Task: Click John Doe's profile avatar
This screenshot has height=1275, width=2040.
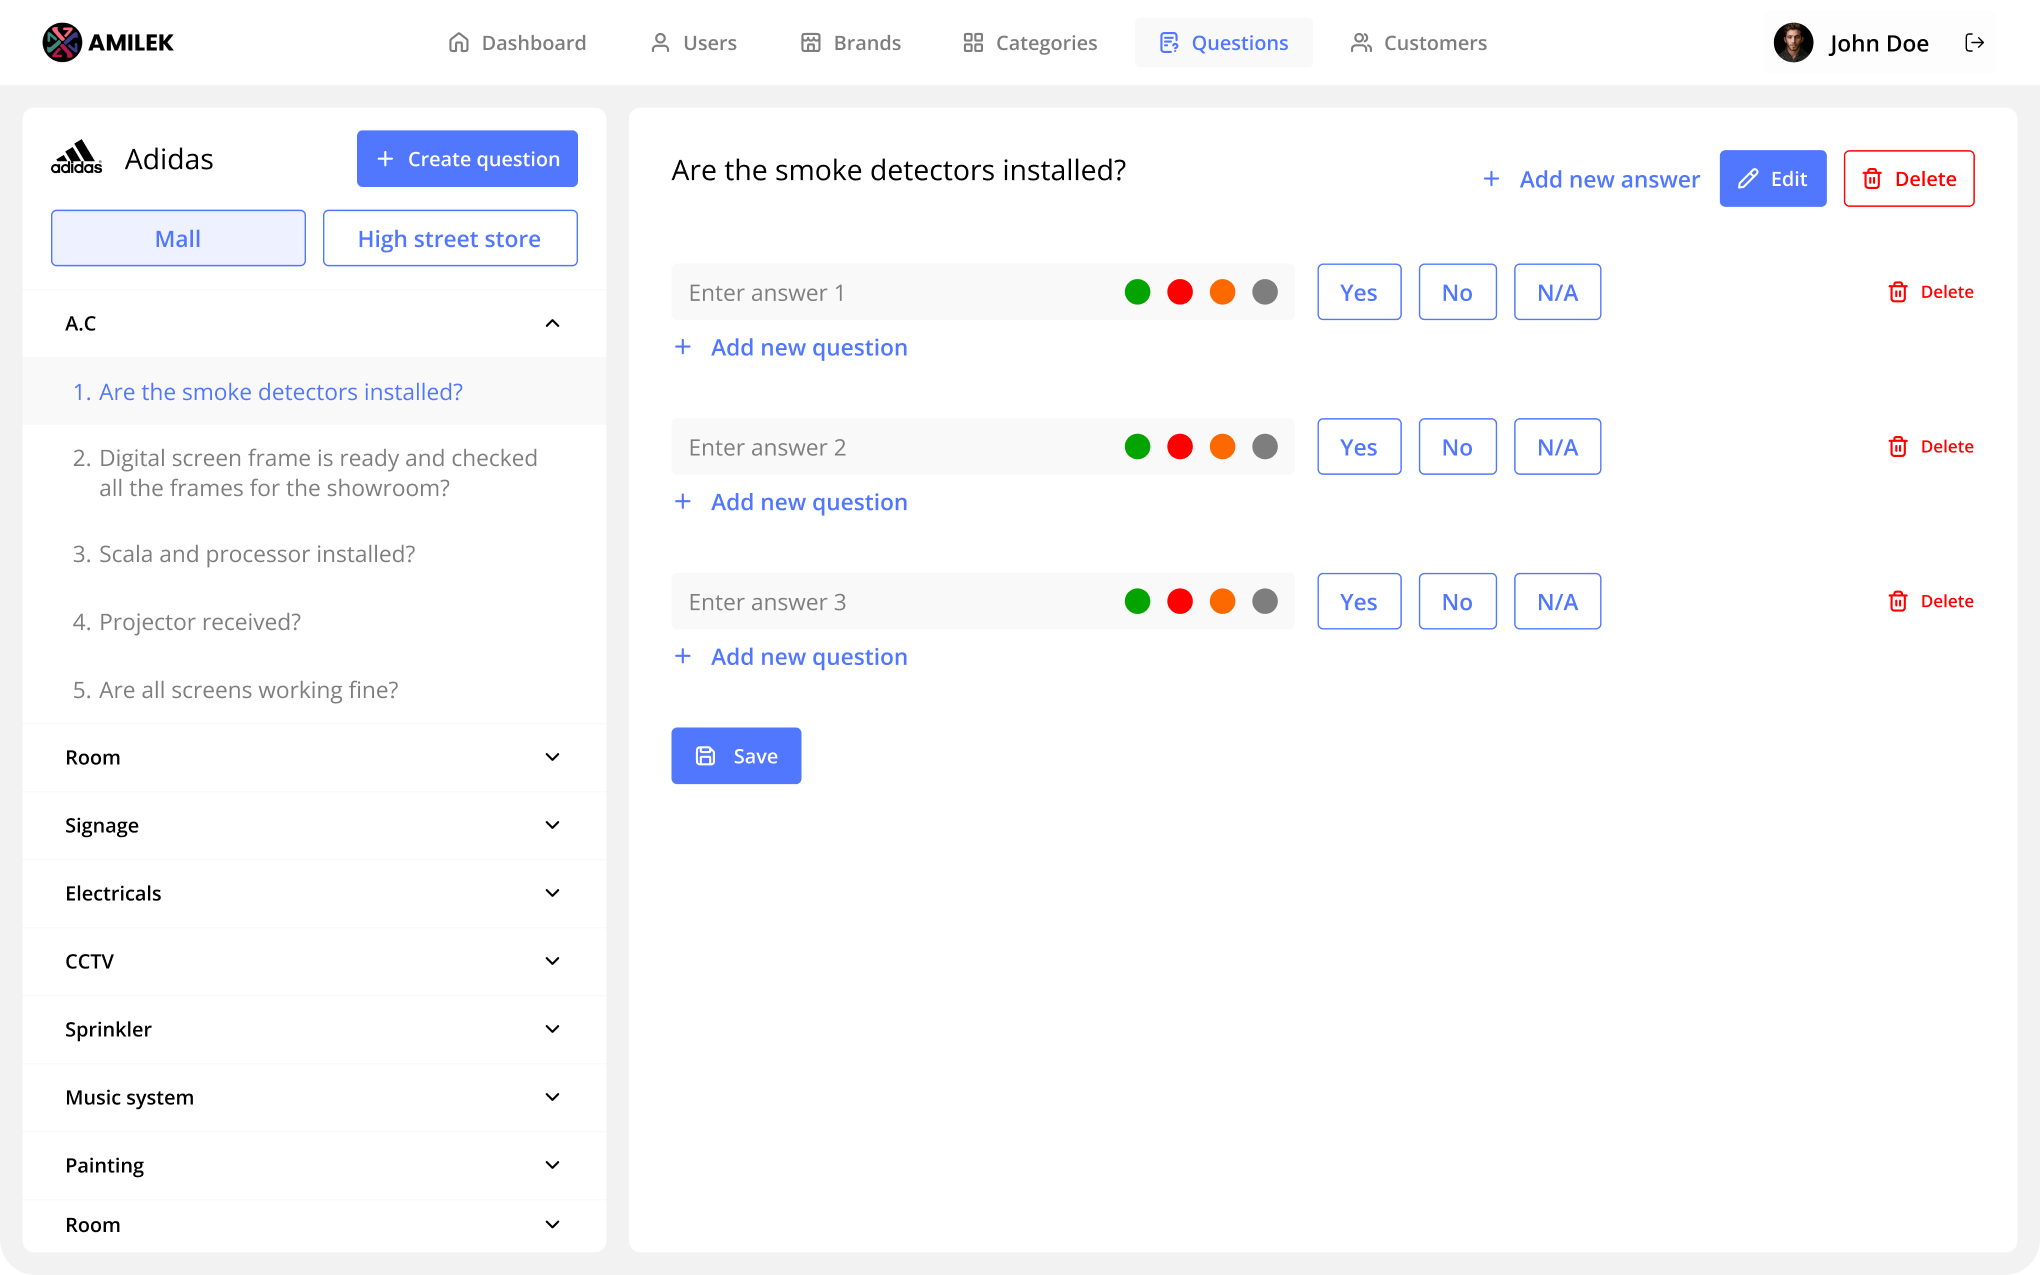Action: pos(1793,43)
